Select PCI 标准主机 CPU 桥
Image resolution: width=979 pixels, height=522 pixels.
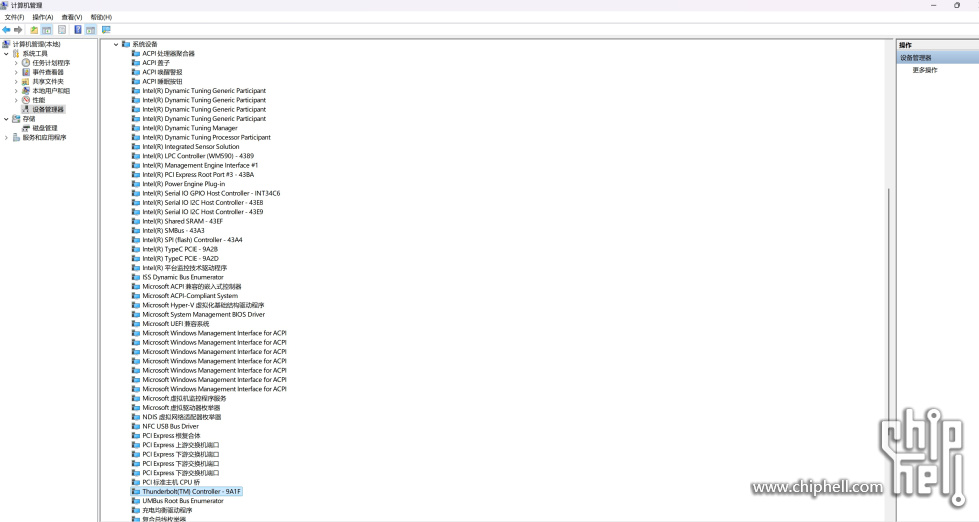[x=171, y=483]
